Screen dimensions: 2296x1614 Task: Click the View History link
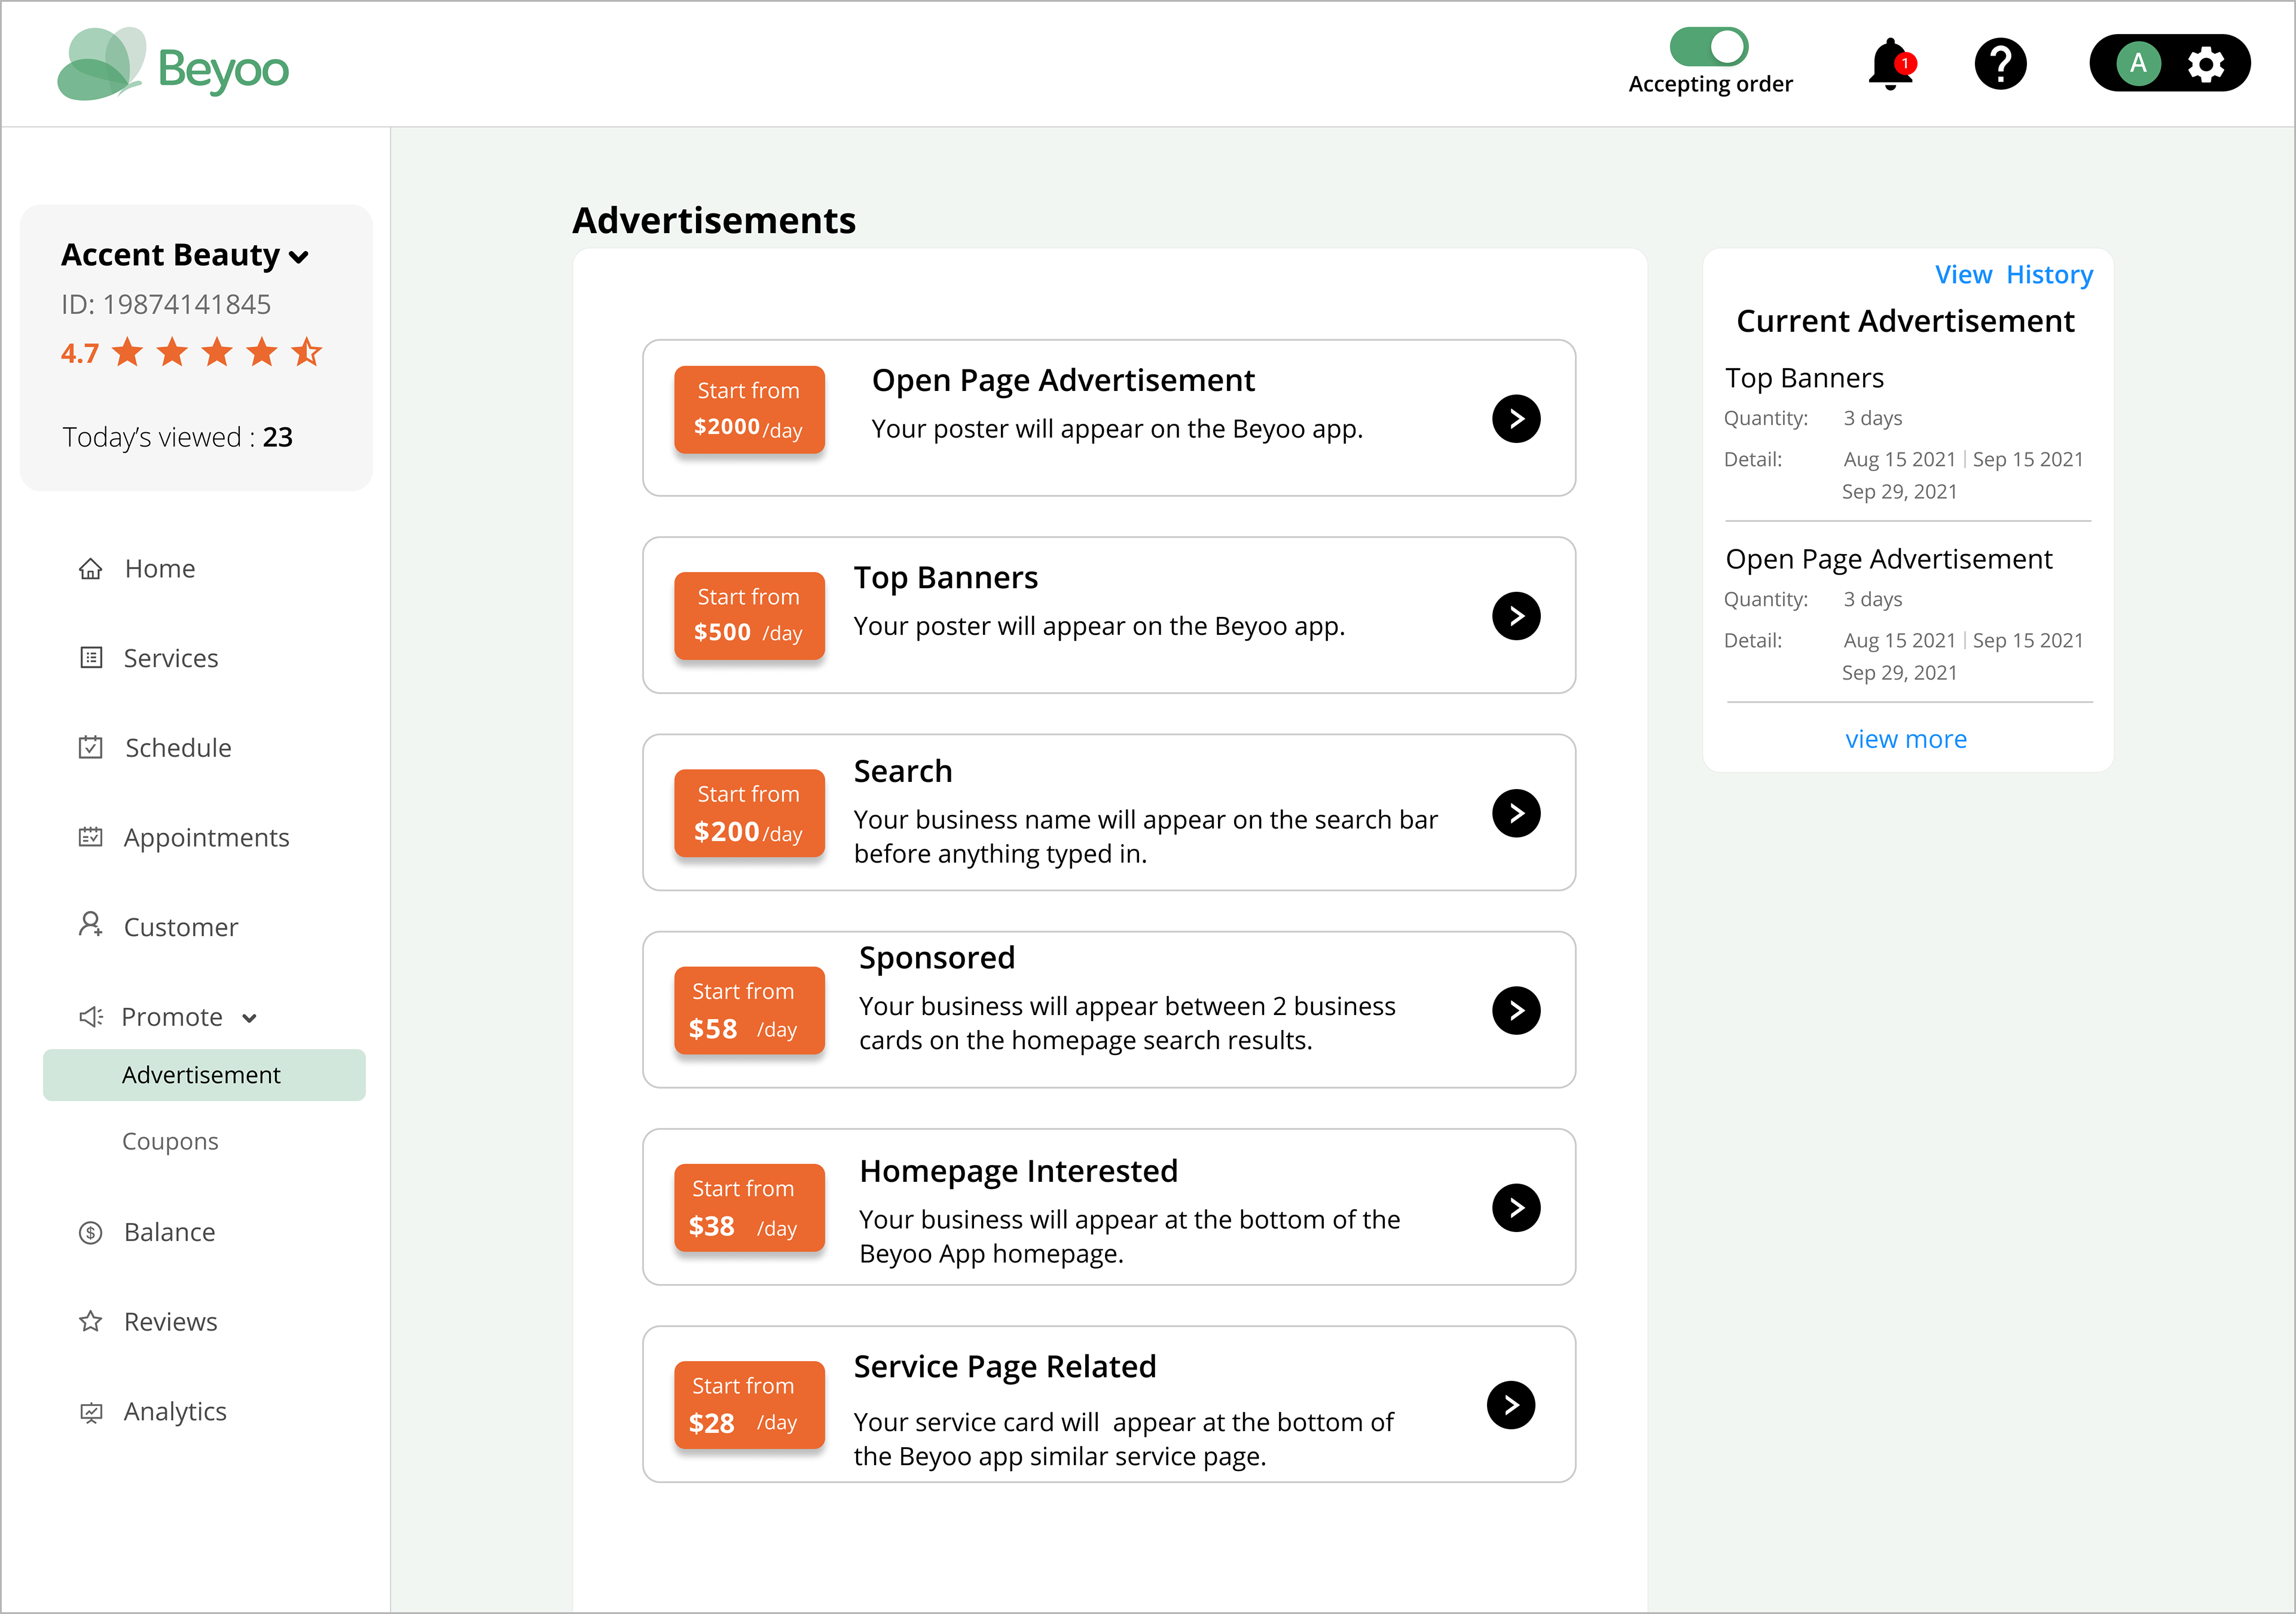tap(2013, 274)
